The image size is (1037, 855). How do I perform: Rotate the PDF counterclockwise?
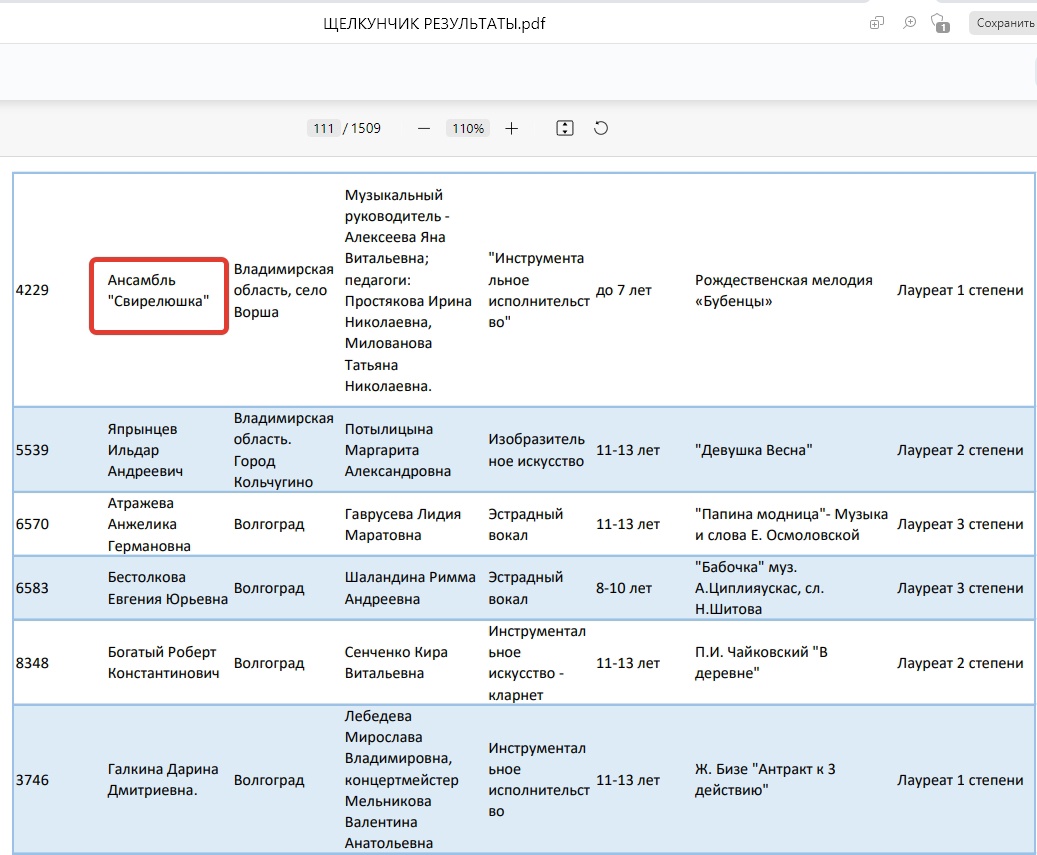coord(601,128)
